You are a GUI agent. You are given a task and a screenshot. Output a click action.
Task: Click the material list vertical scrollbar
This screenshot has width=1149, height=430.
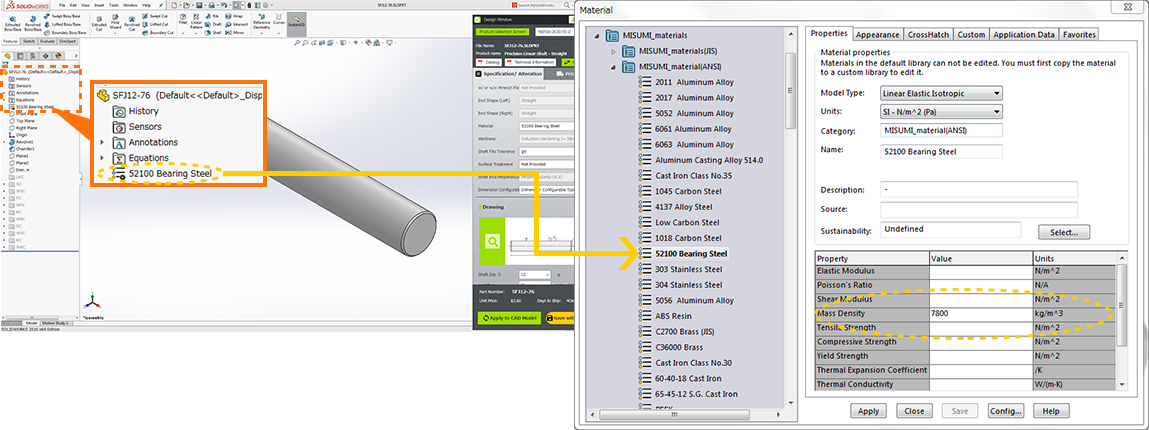pyautogui.click(x=791, y=200)
